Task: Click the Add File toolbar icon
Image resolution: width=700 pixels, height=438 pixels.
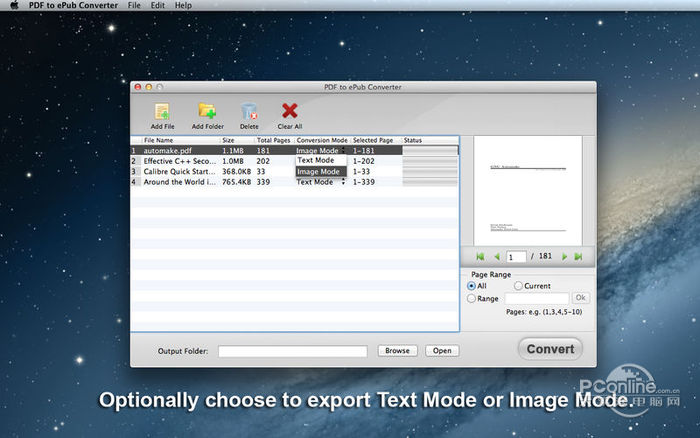Action: 162,112
